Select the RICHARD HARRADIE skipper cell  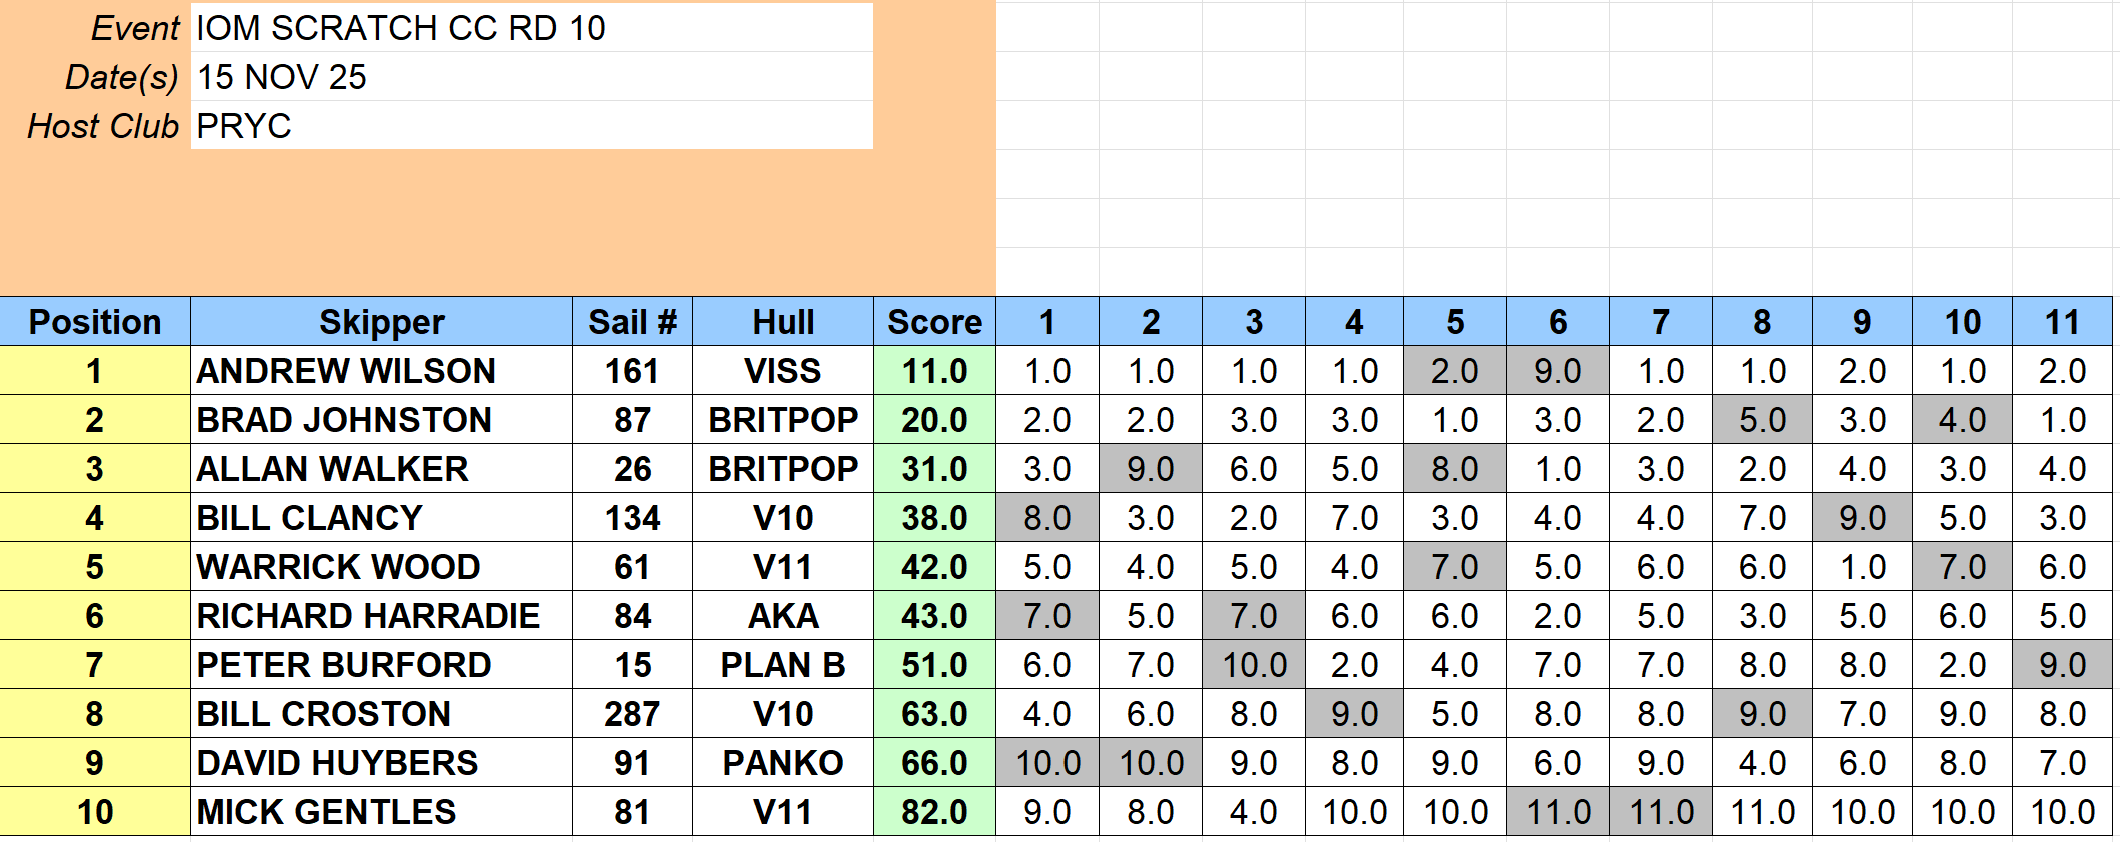point(381,616)
